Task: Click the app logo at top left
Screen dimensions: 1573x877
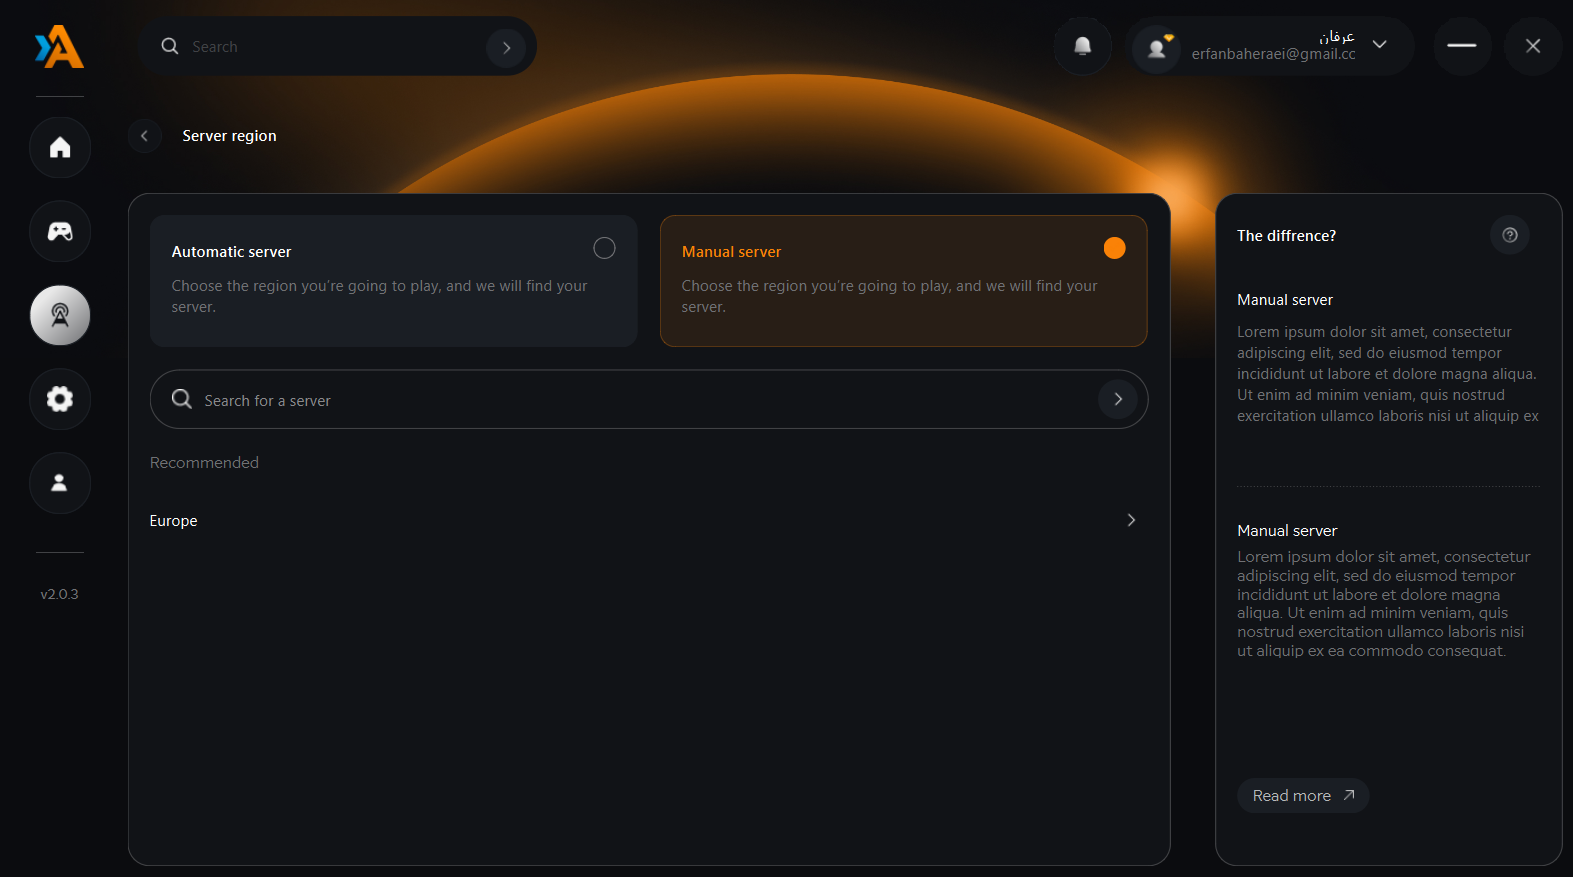Action: 60,47
